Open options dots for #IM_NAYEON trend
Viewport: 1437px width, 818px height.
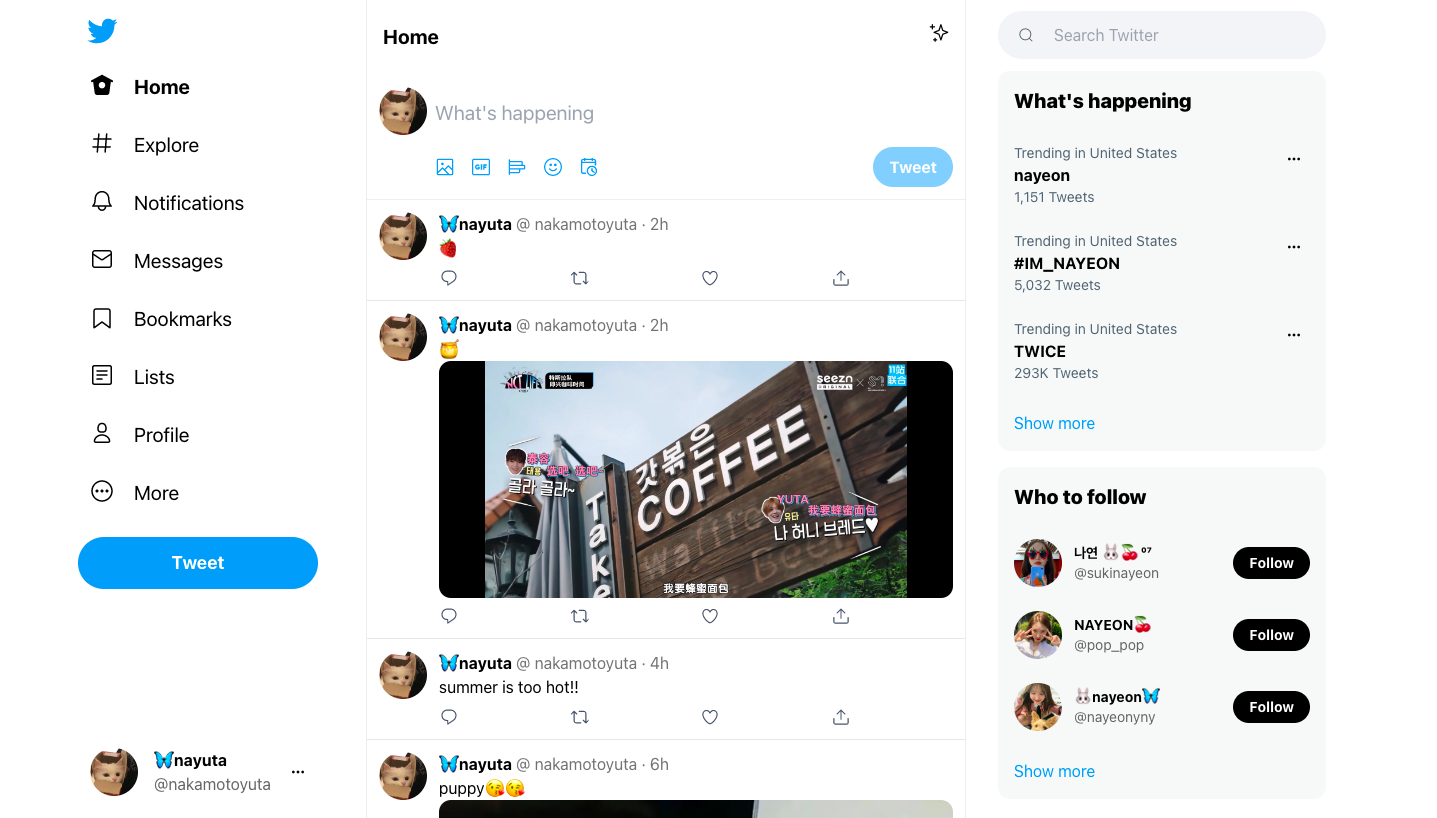[1294, 247]
